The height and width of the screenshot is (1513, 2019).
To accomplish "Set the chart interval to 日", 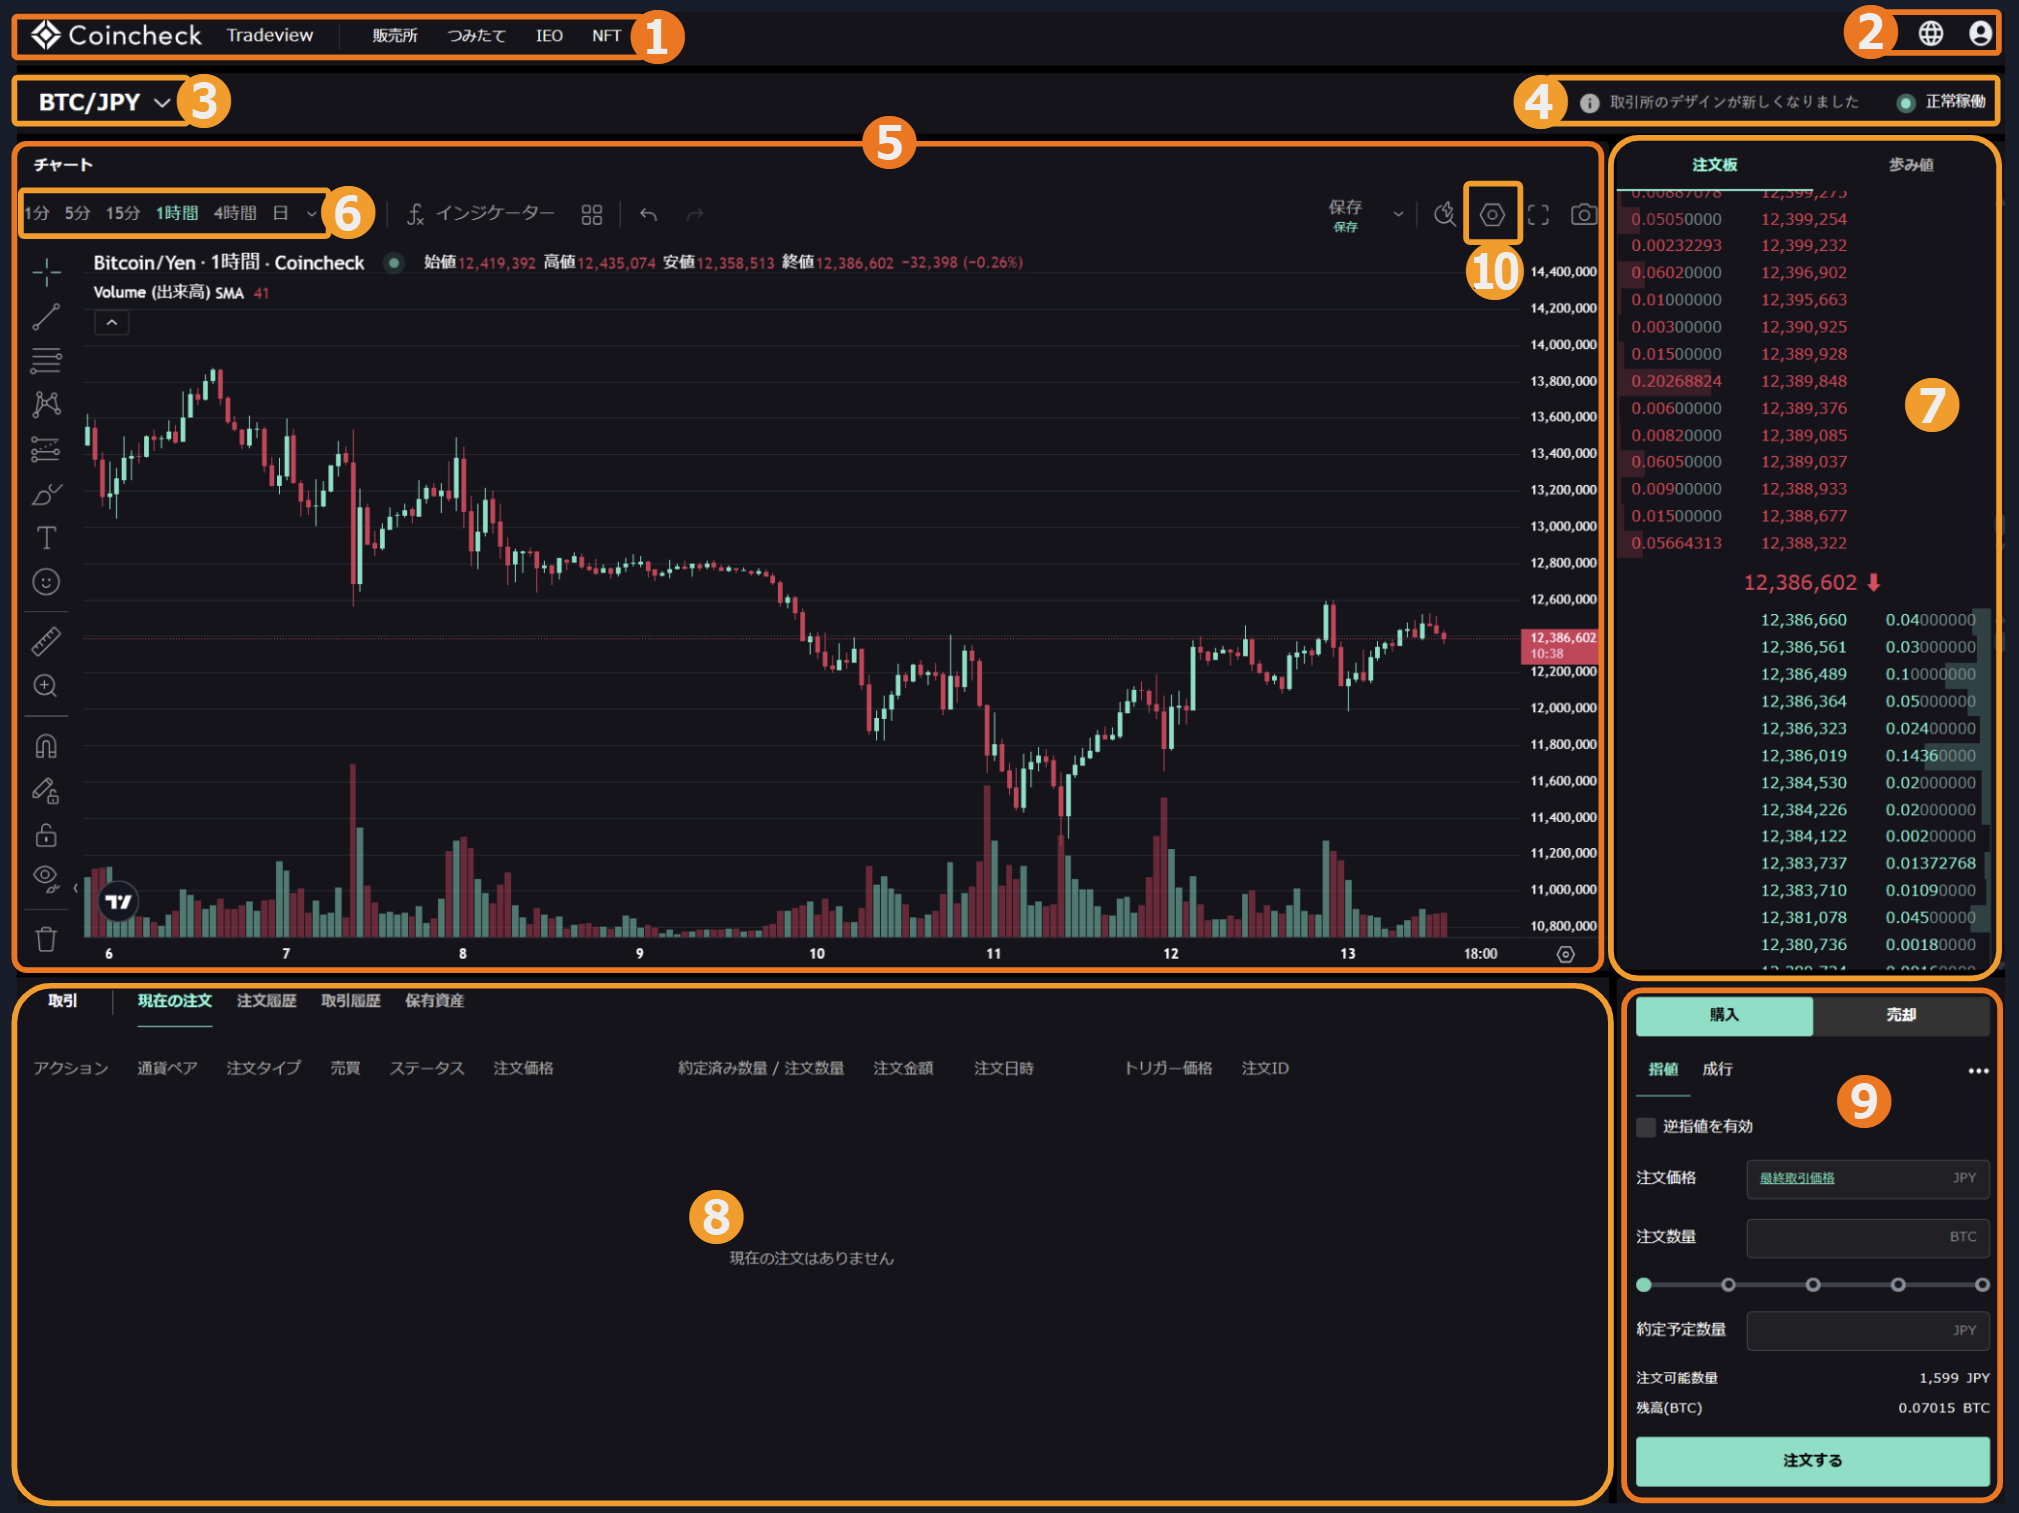I will click(x=281, y=213).
